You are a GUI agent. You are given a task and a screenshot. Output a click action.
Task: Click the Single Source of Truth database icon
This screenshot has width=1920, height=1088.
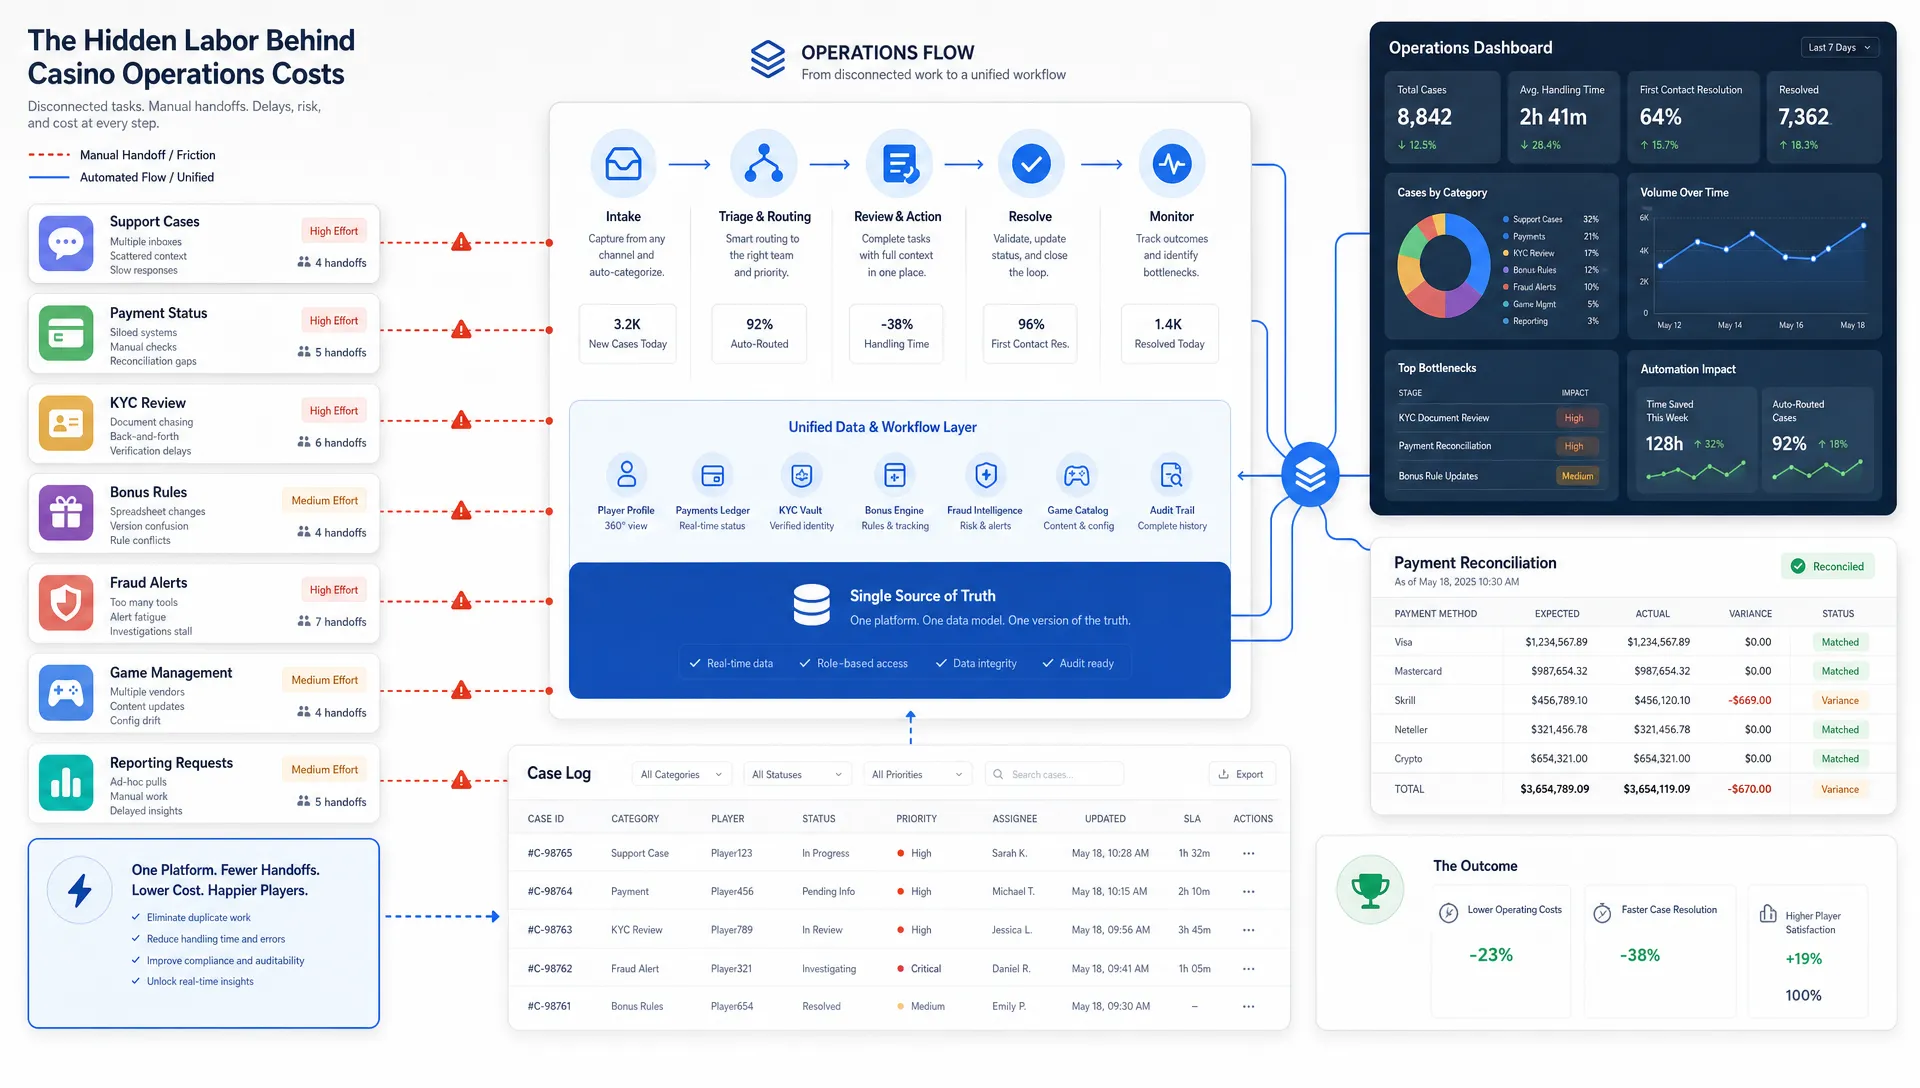[811, 605]
